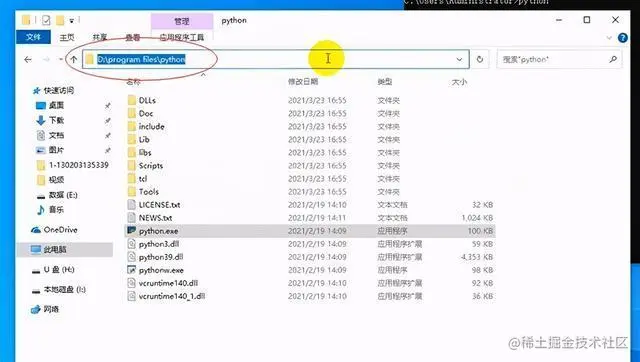This screenshot has width=640, height=362.
Task: Click the Forward navigation arrow
Action: tap(46, 60)
